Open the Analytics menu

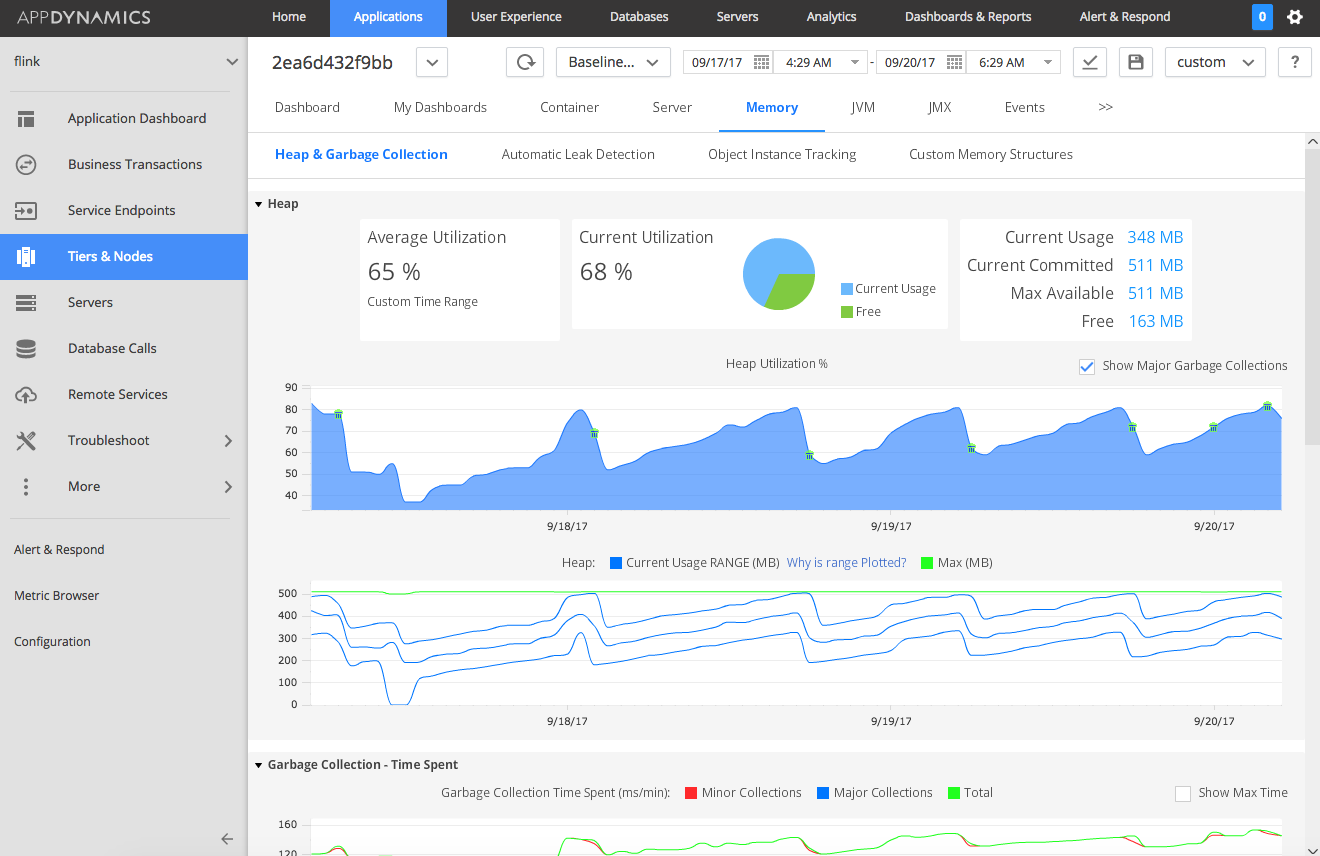tap(831, 17)
